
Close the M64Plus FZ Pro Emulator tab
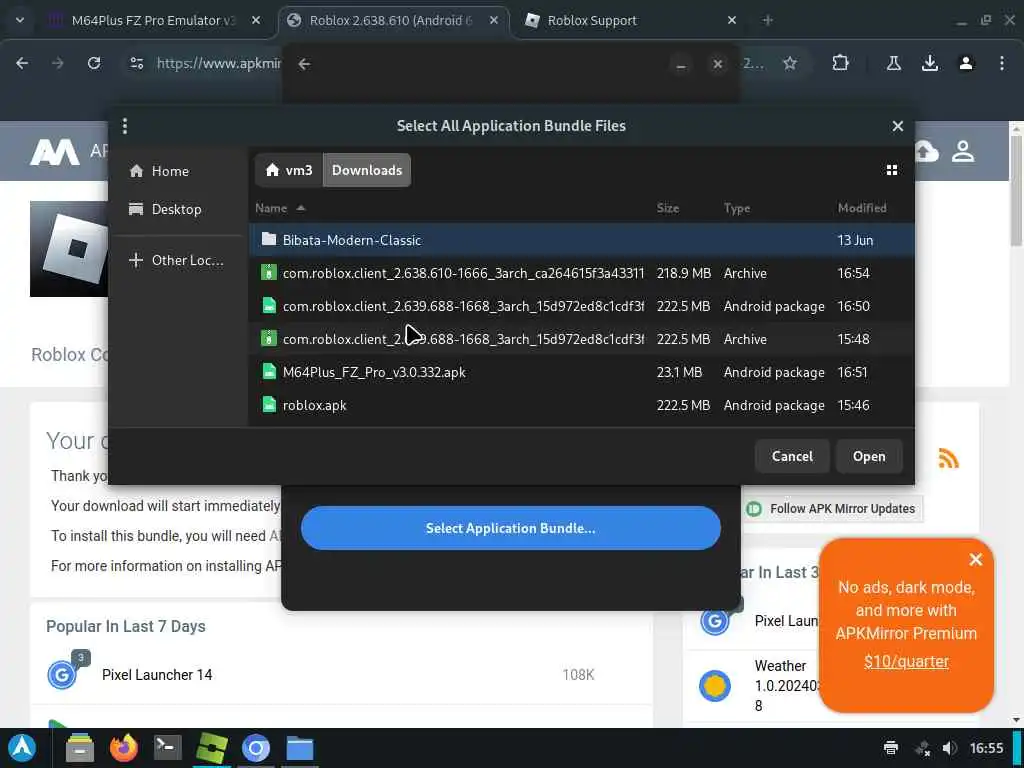click(256, 20)
